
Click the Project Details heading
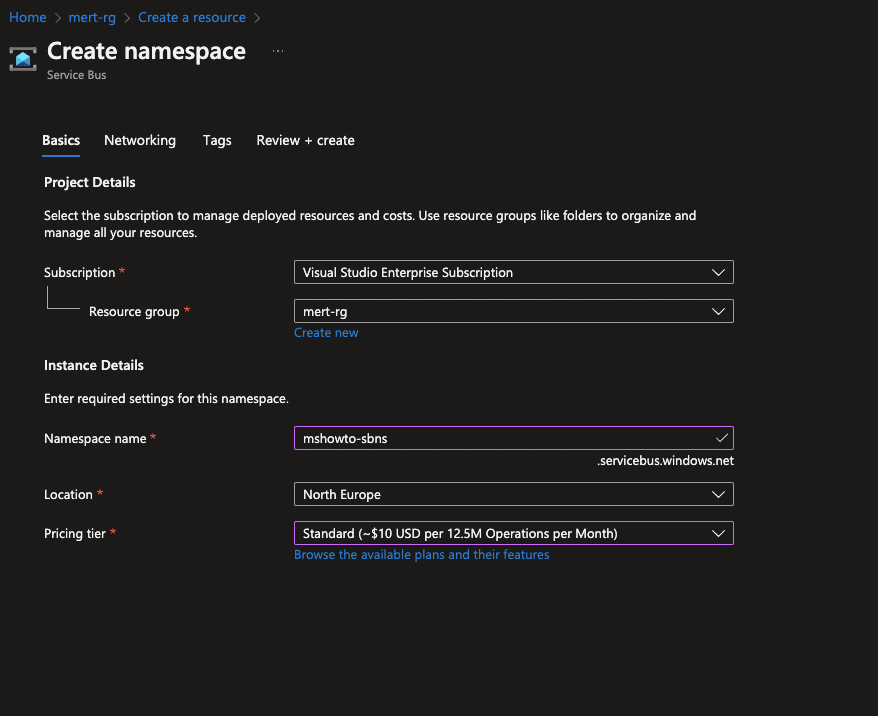click(x=90, y=182)
